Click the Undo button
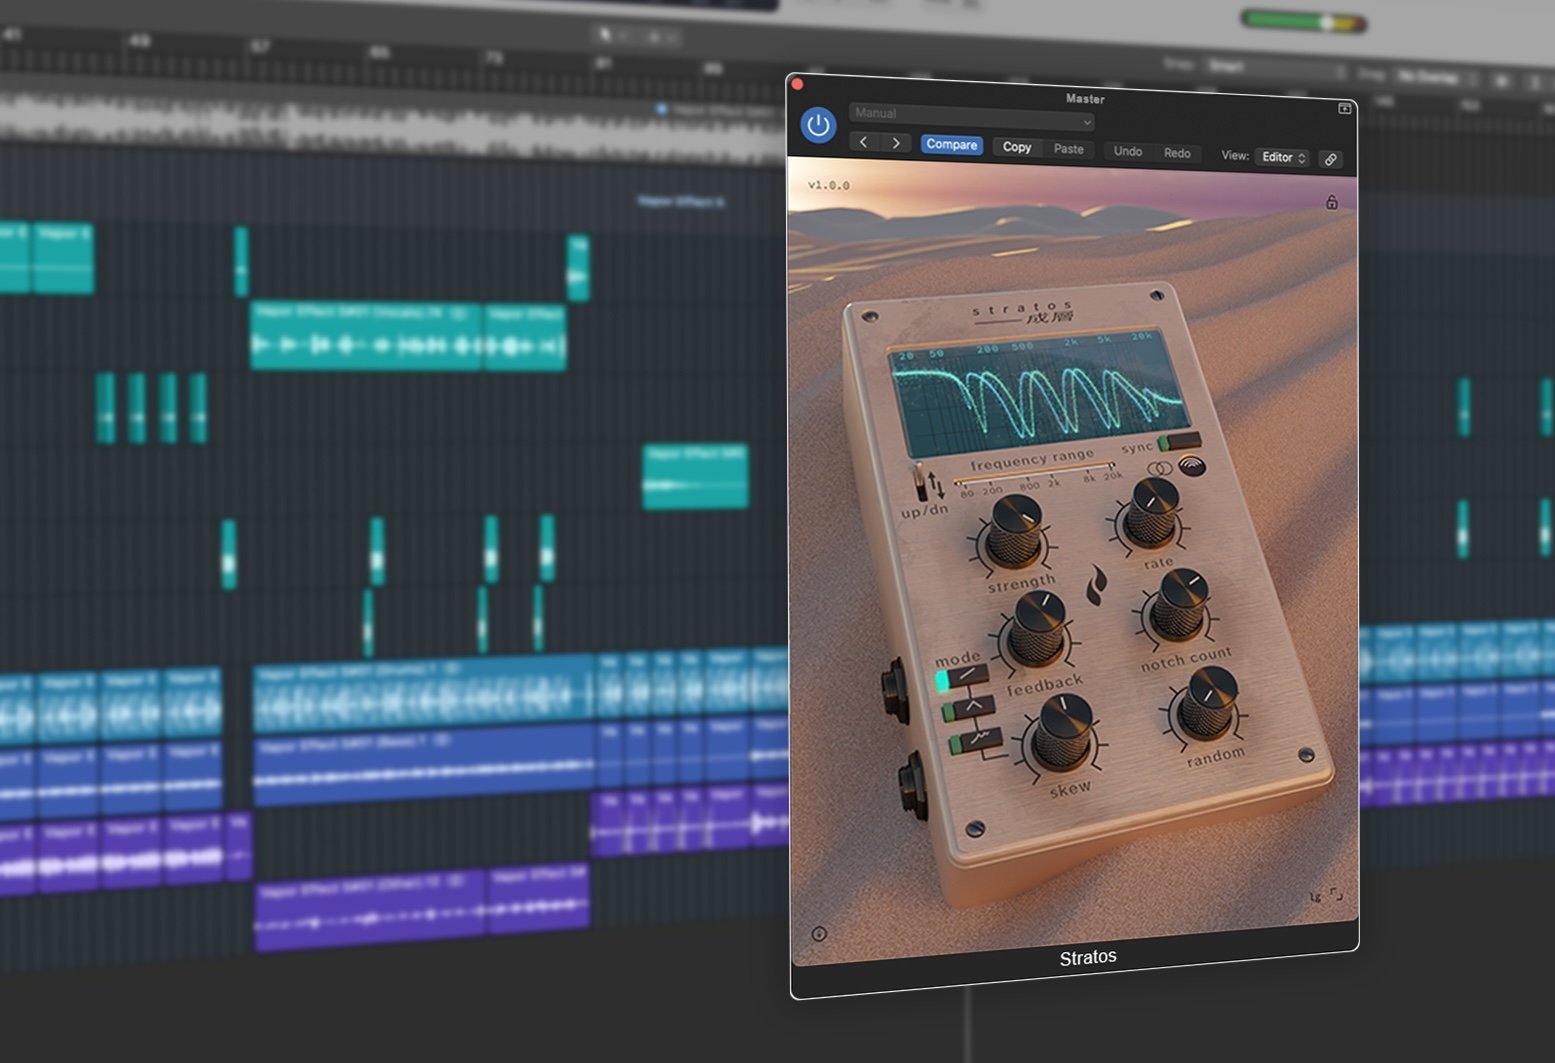1555x1063 pixels. click(1128, 151)
